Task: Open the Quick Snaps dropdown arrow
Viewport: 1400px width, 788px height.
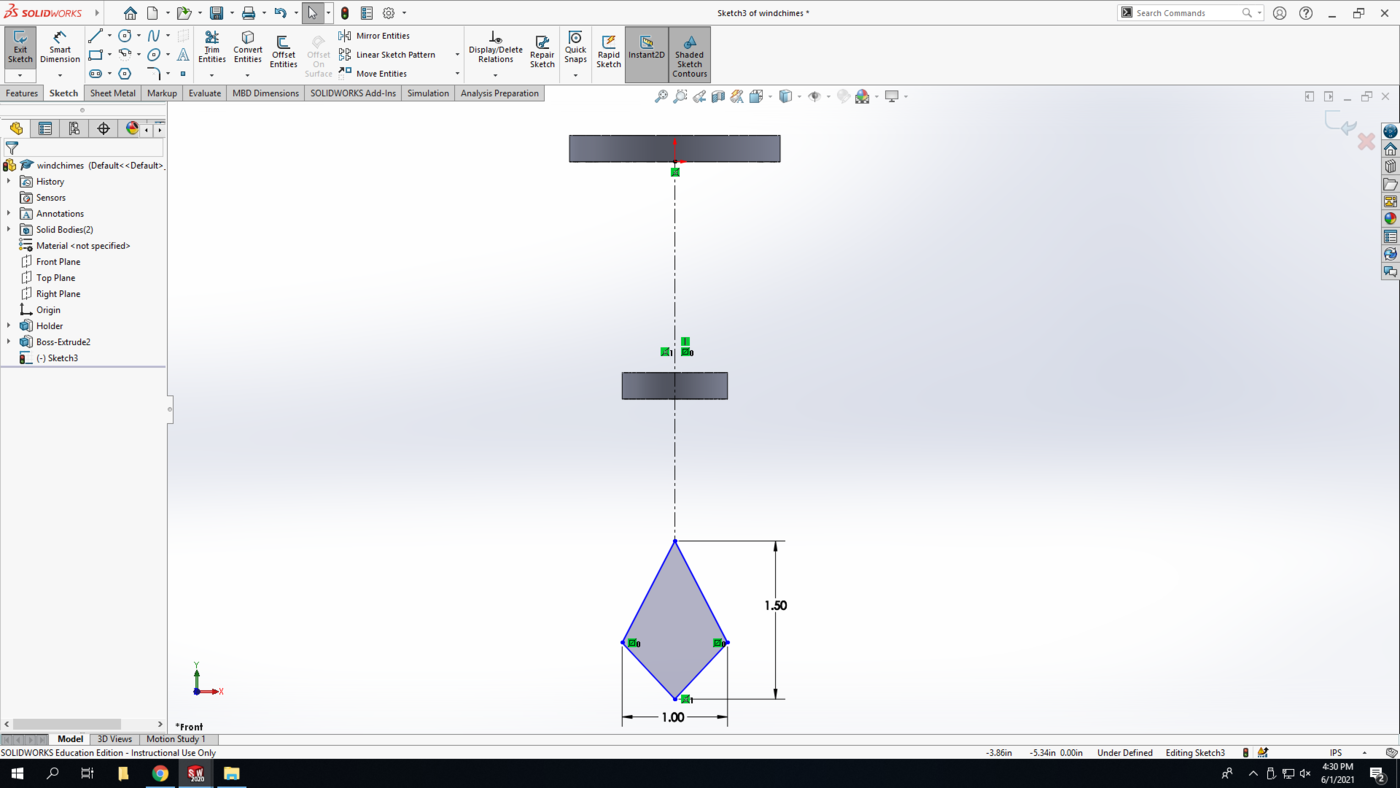Action: pyautogui.click(x=575, y=76)
